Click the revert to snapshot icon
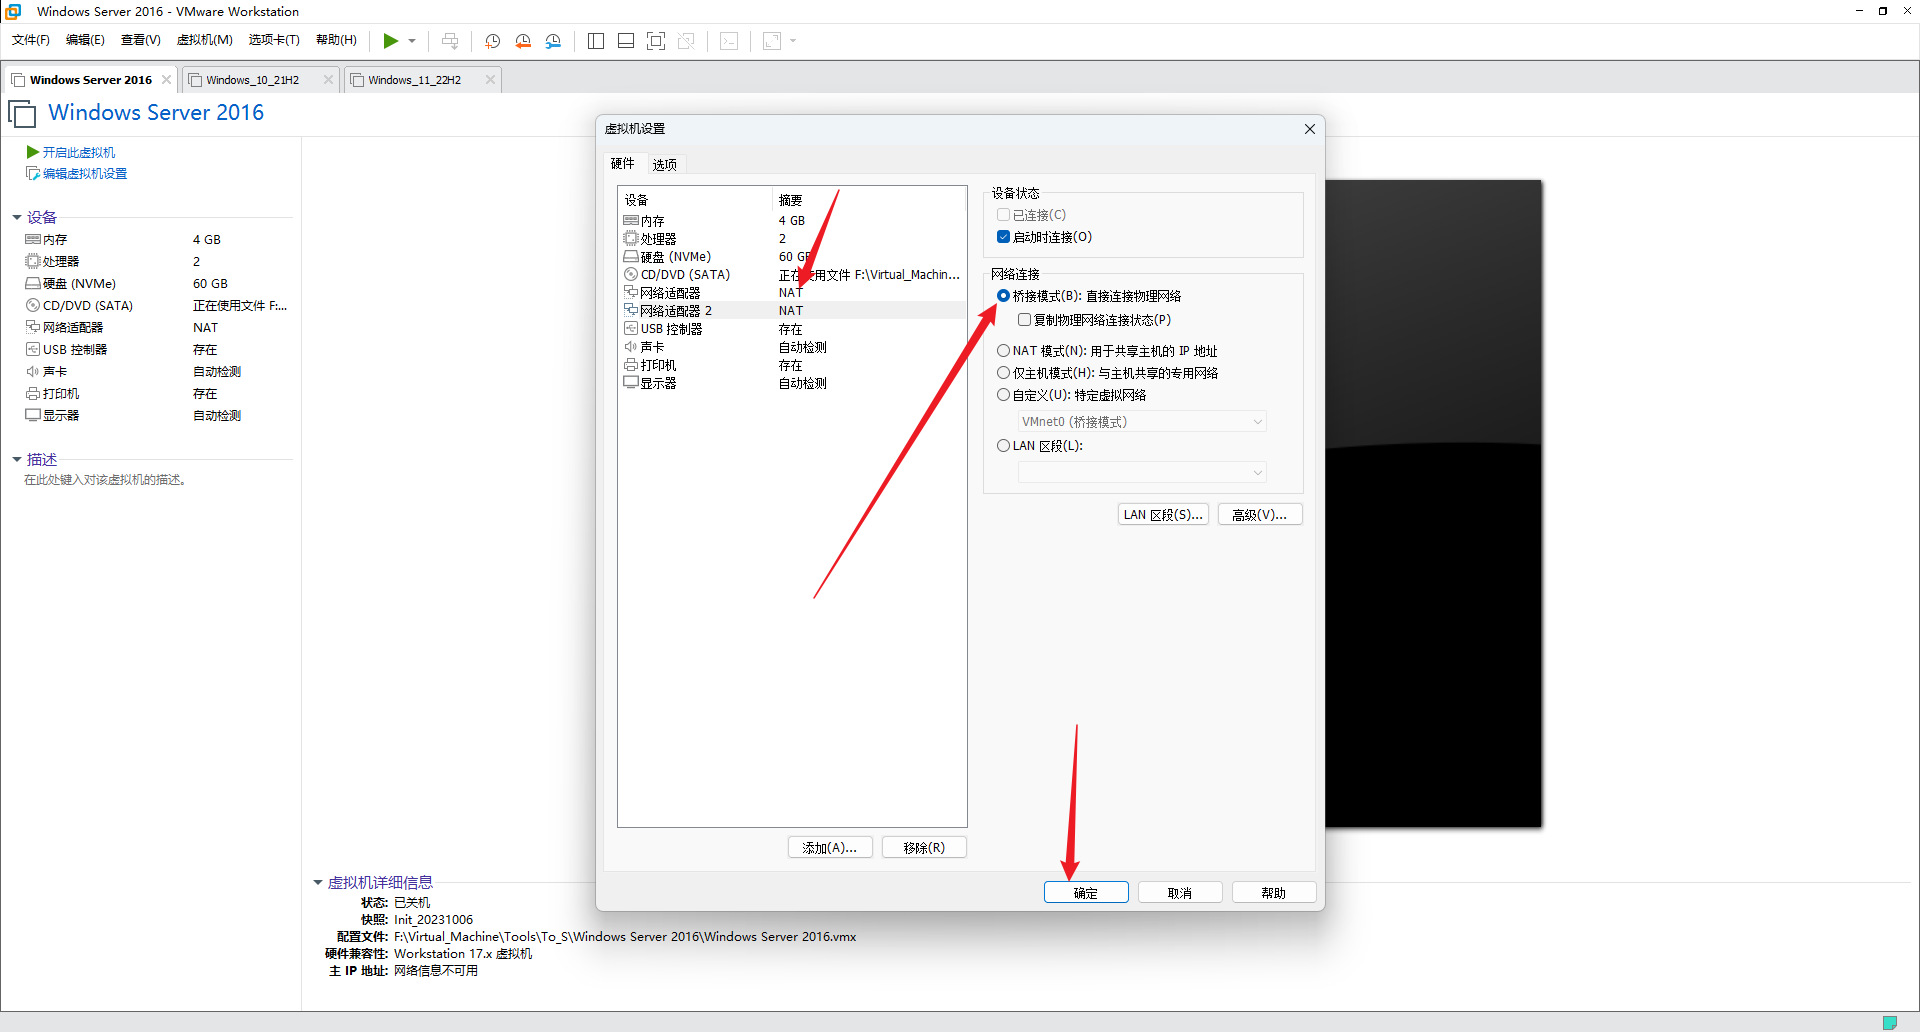Viewport: 1920px width, 1032px height. tap(523, 41)
